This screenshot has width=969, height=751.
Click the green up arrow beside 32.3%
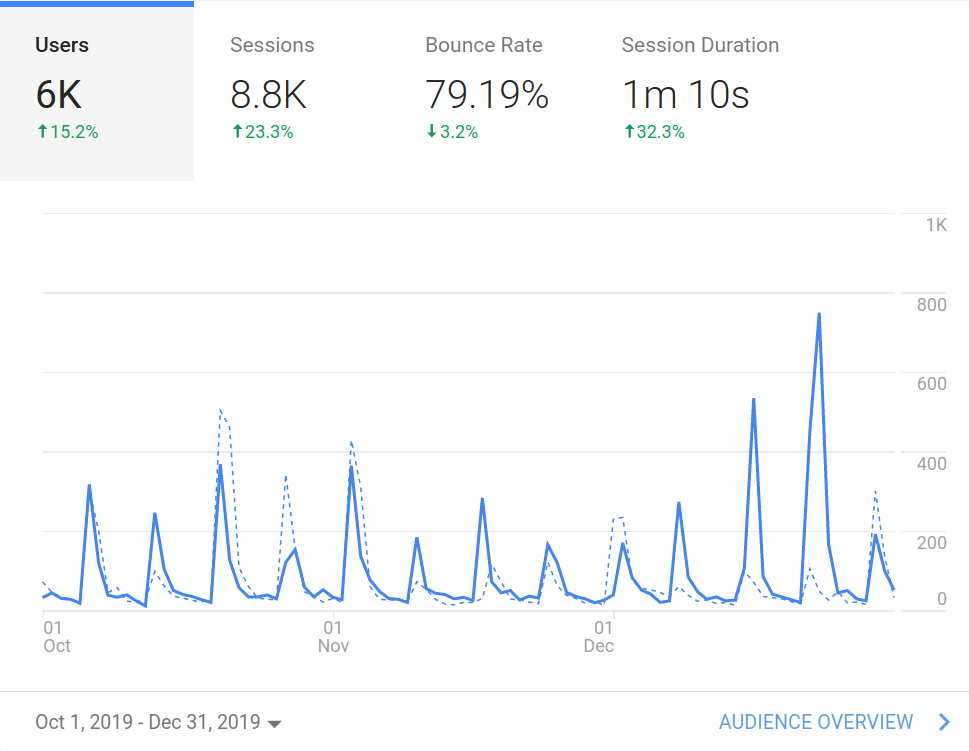click(x=629, y=131)
